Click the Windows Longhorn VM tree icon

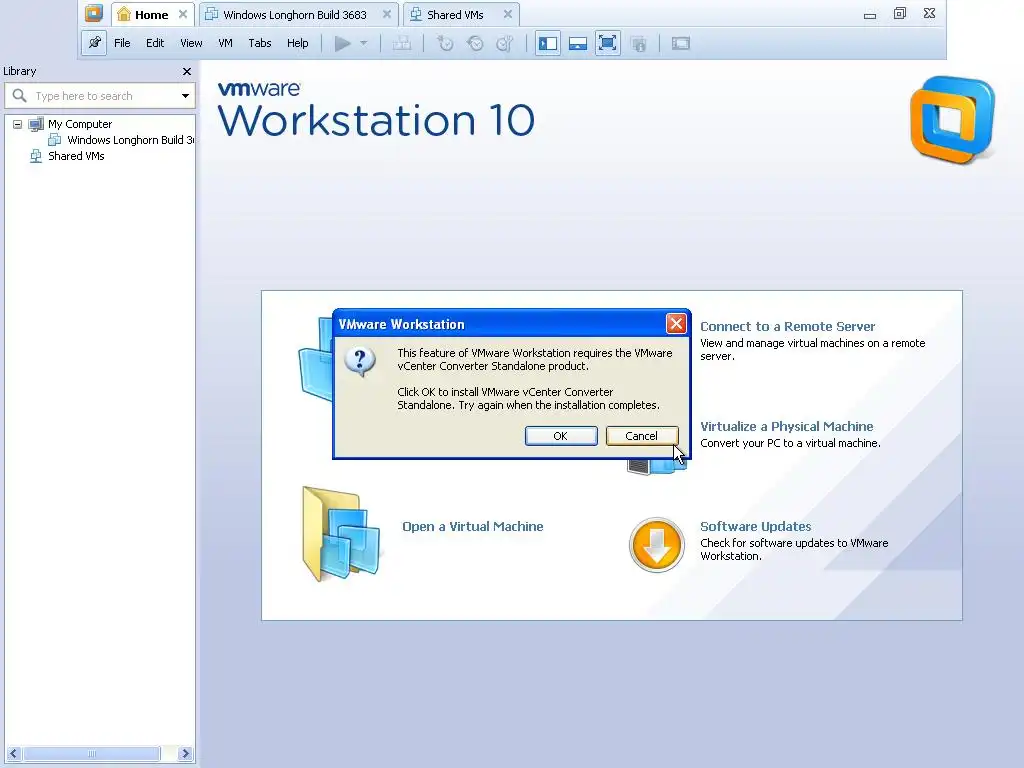(x=55, y=140)
